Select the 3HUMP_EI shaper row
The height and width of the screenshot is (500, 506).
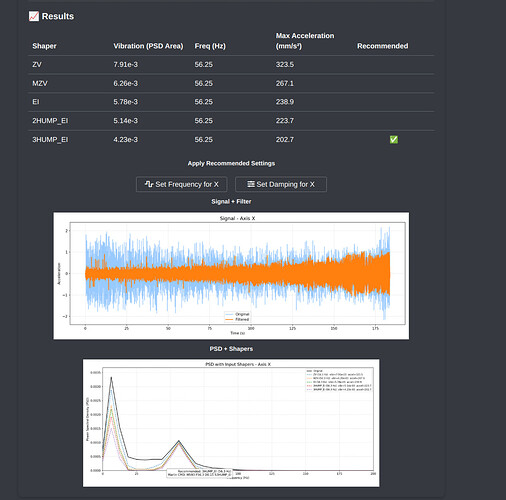231,140
